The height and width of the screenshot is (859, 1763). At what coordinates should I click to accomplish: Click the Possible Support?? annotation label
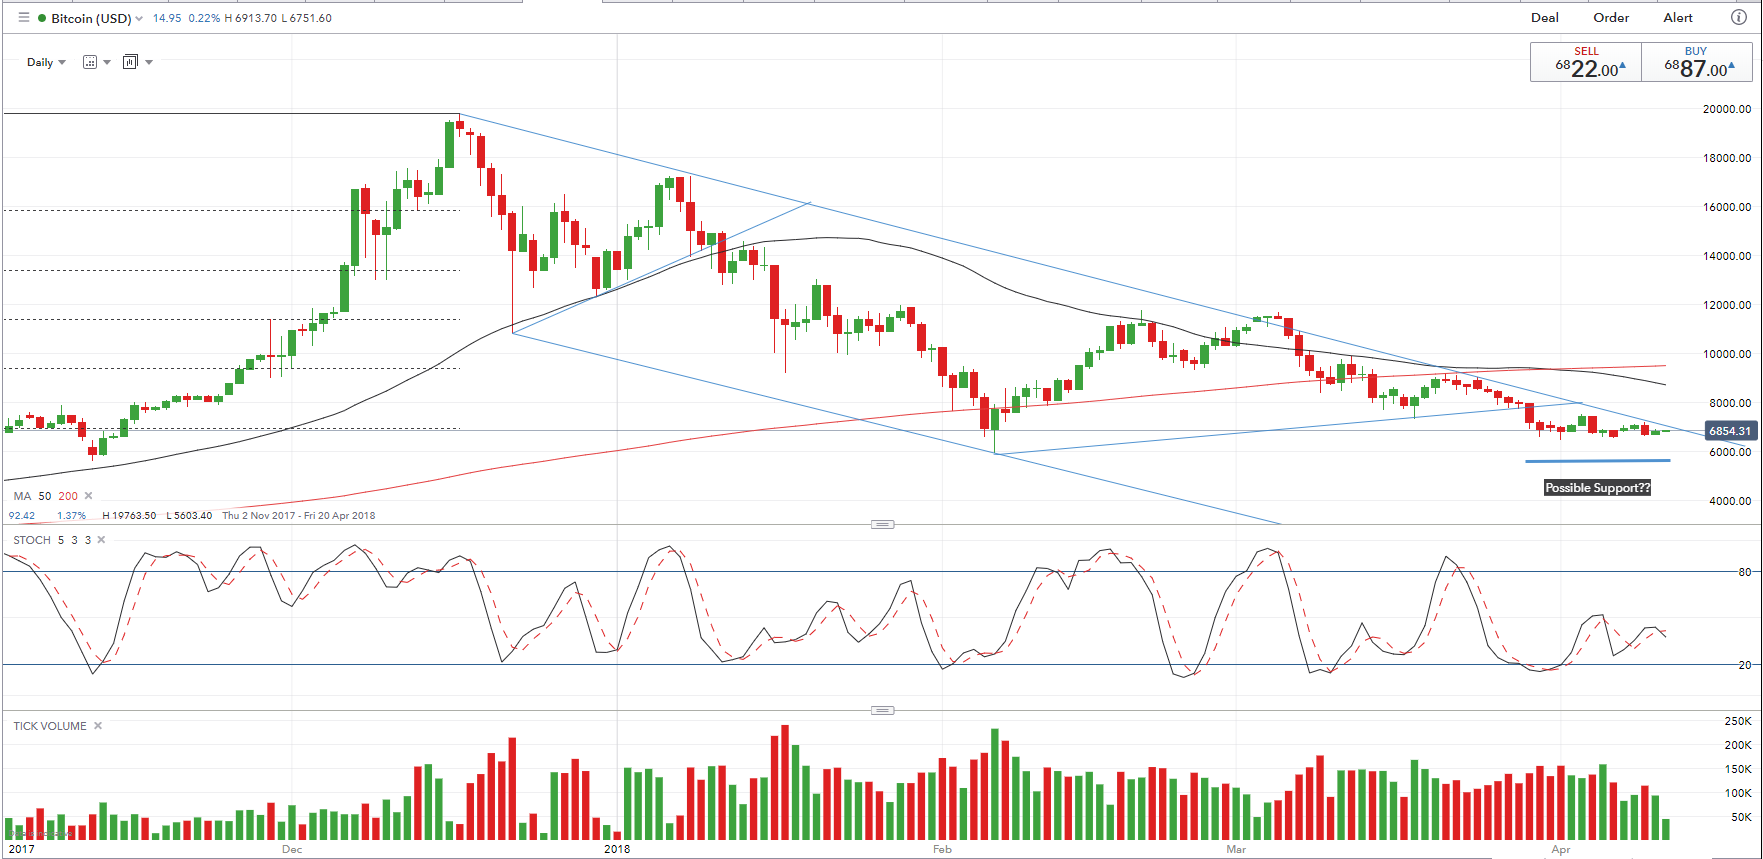coord(1597,488)
